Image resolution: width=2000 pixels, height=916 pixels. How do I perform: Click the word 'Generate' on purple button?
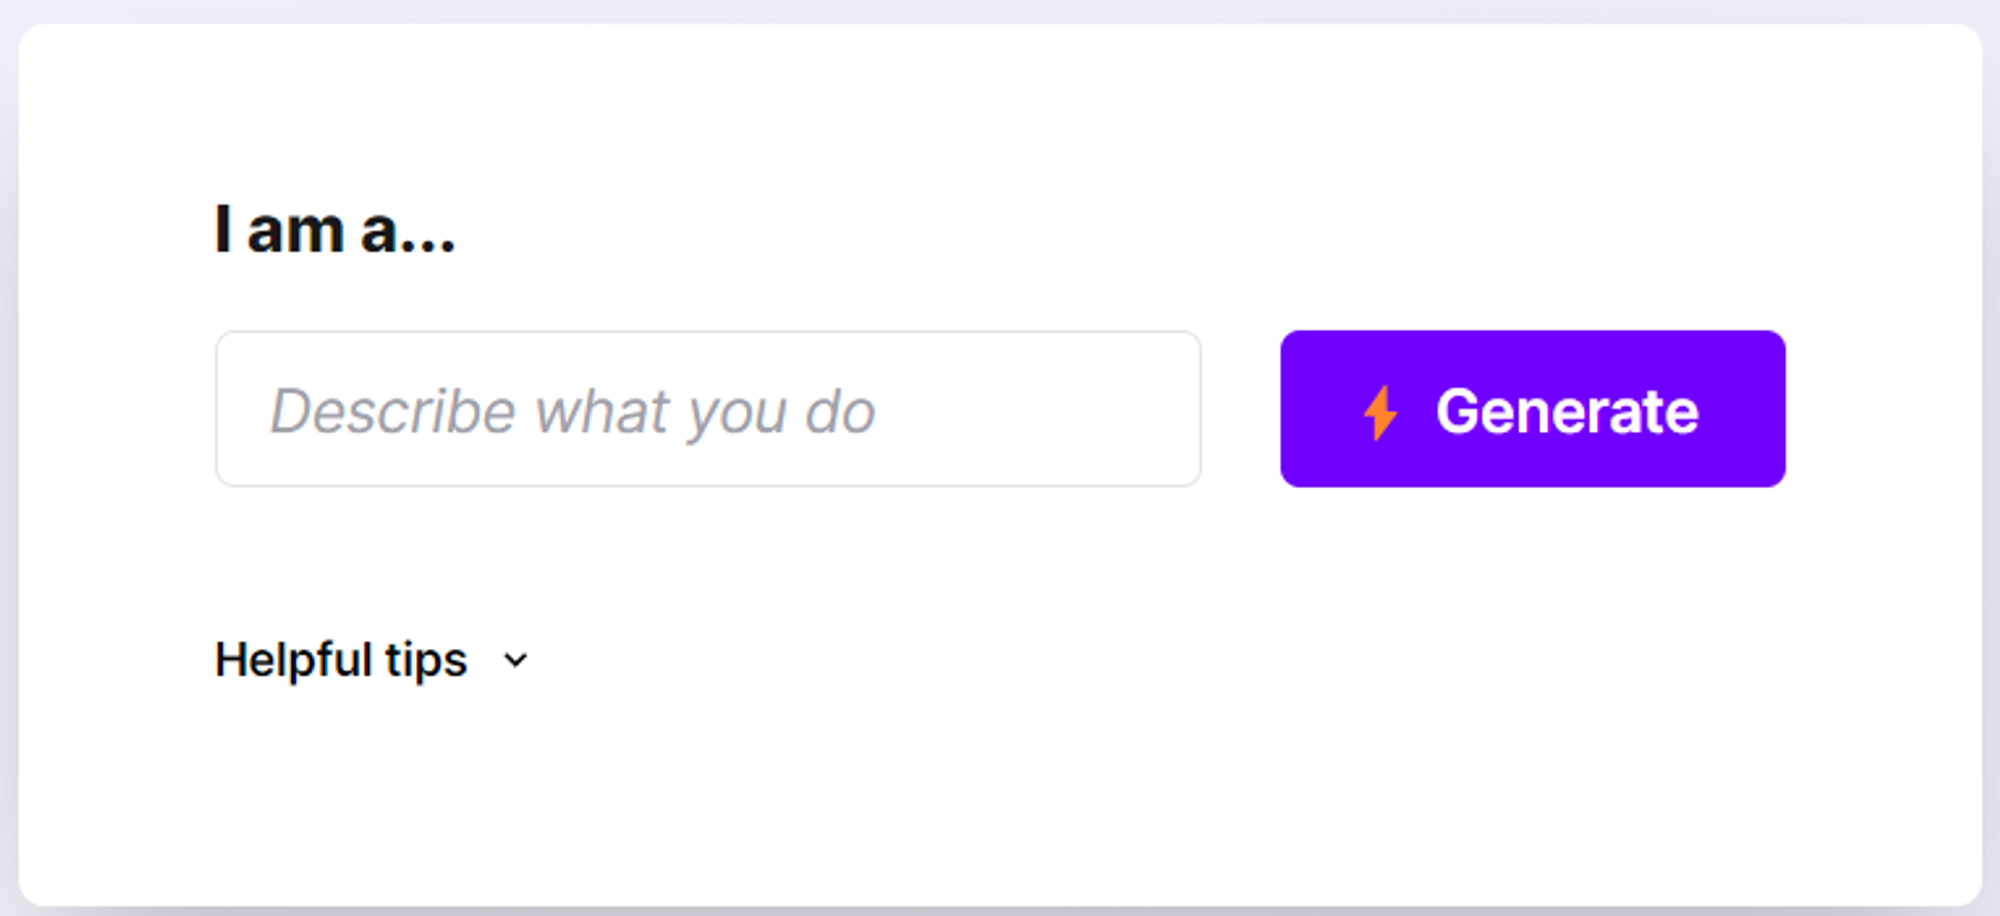(x=1567, y=411)
